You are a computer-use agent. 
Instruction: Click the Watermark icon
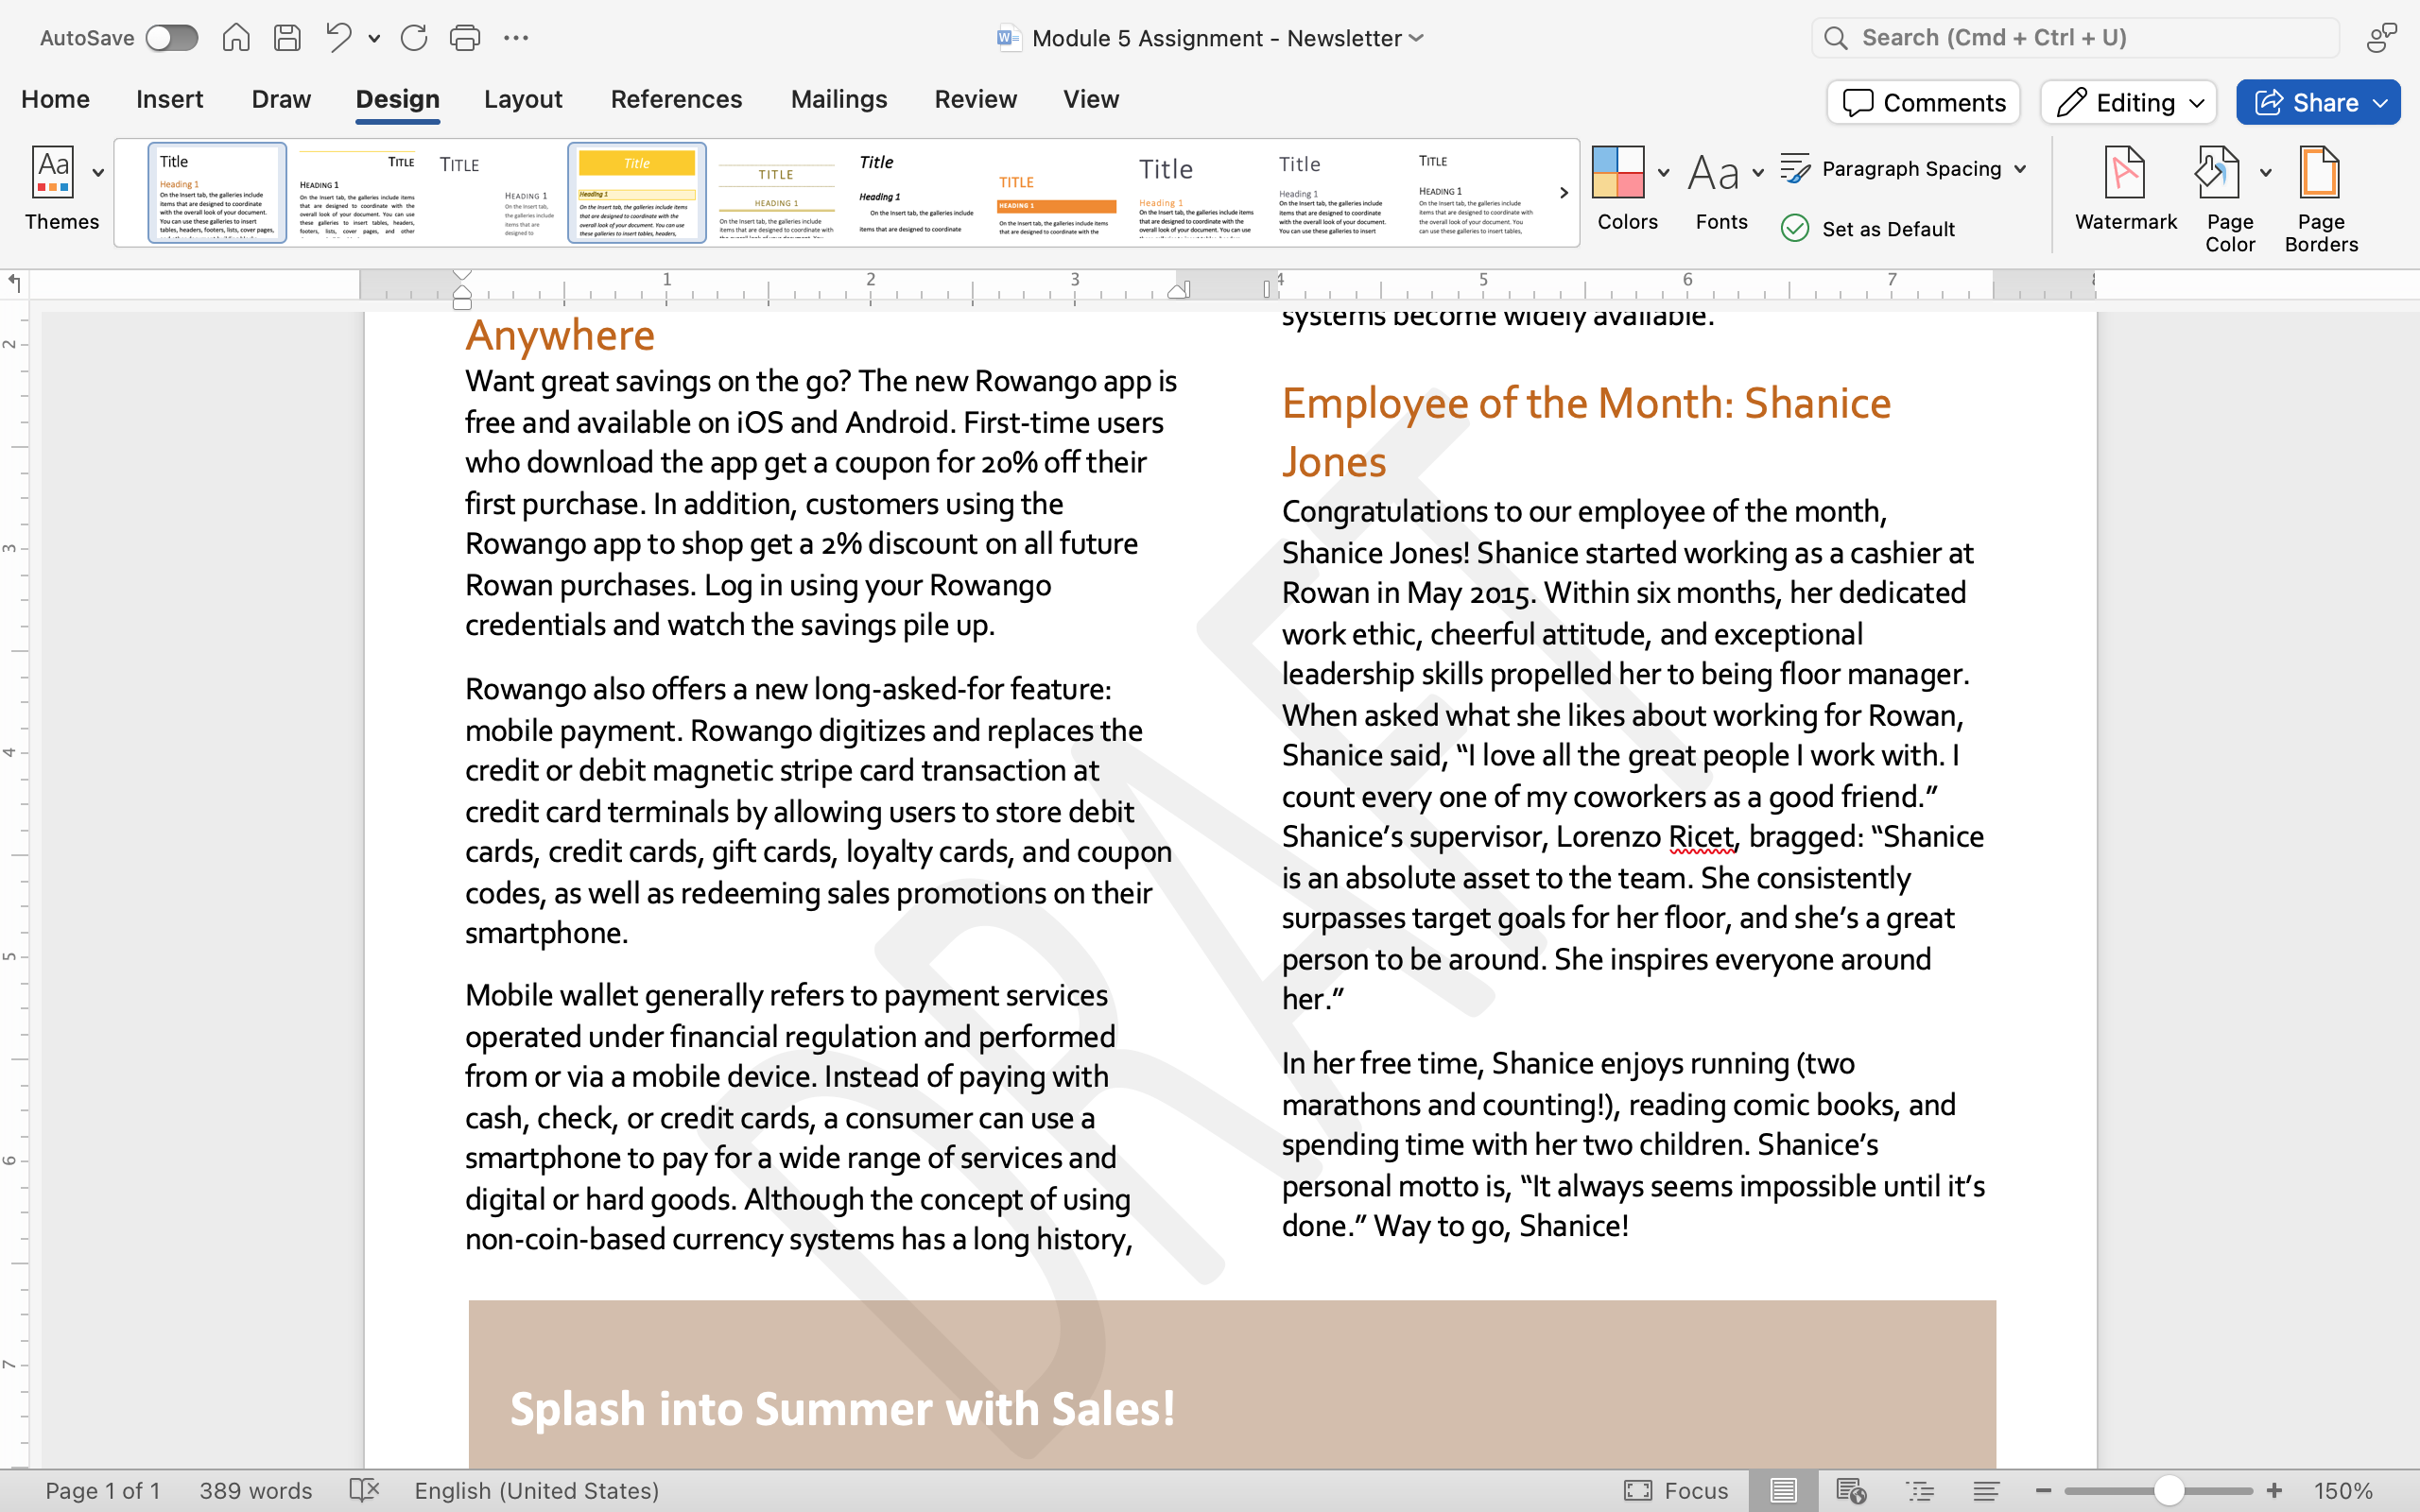coord(2125,173)
